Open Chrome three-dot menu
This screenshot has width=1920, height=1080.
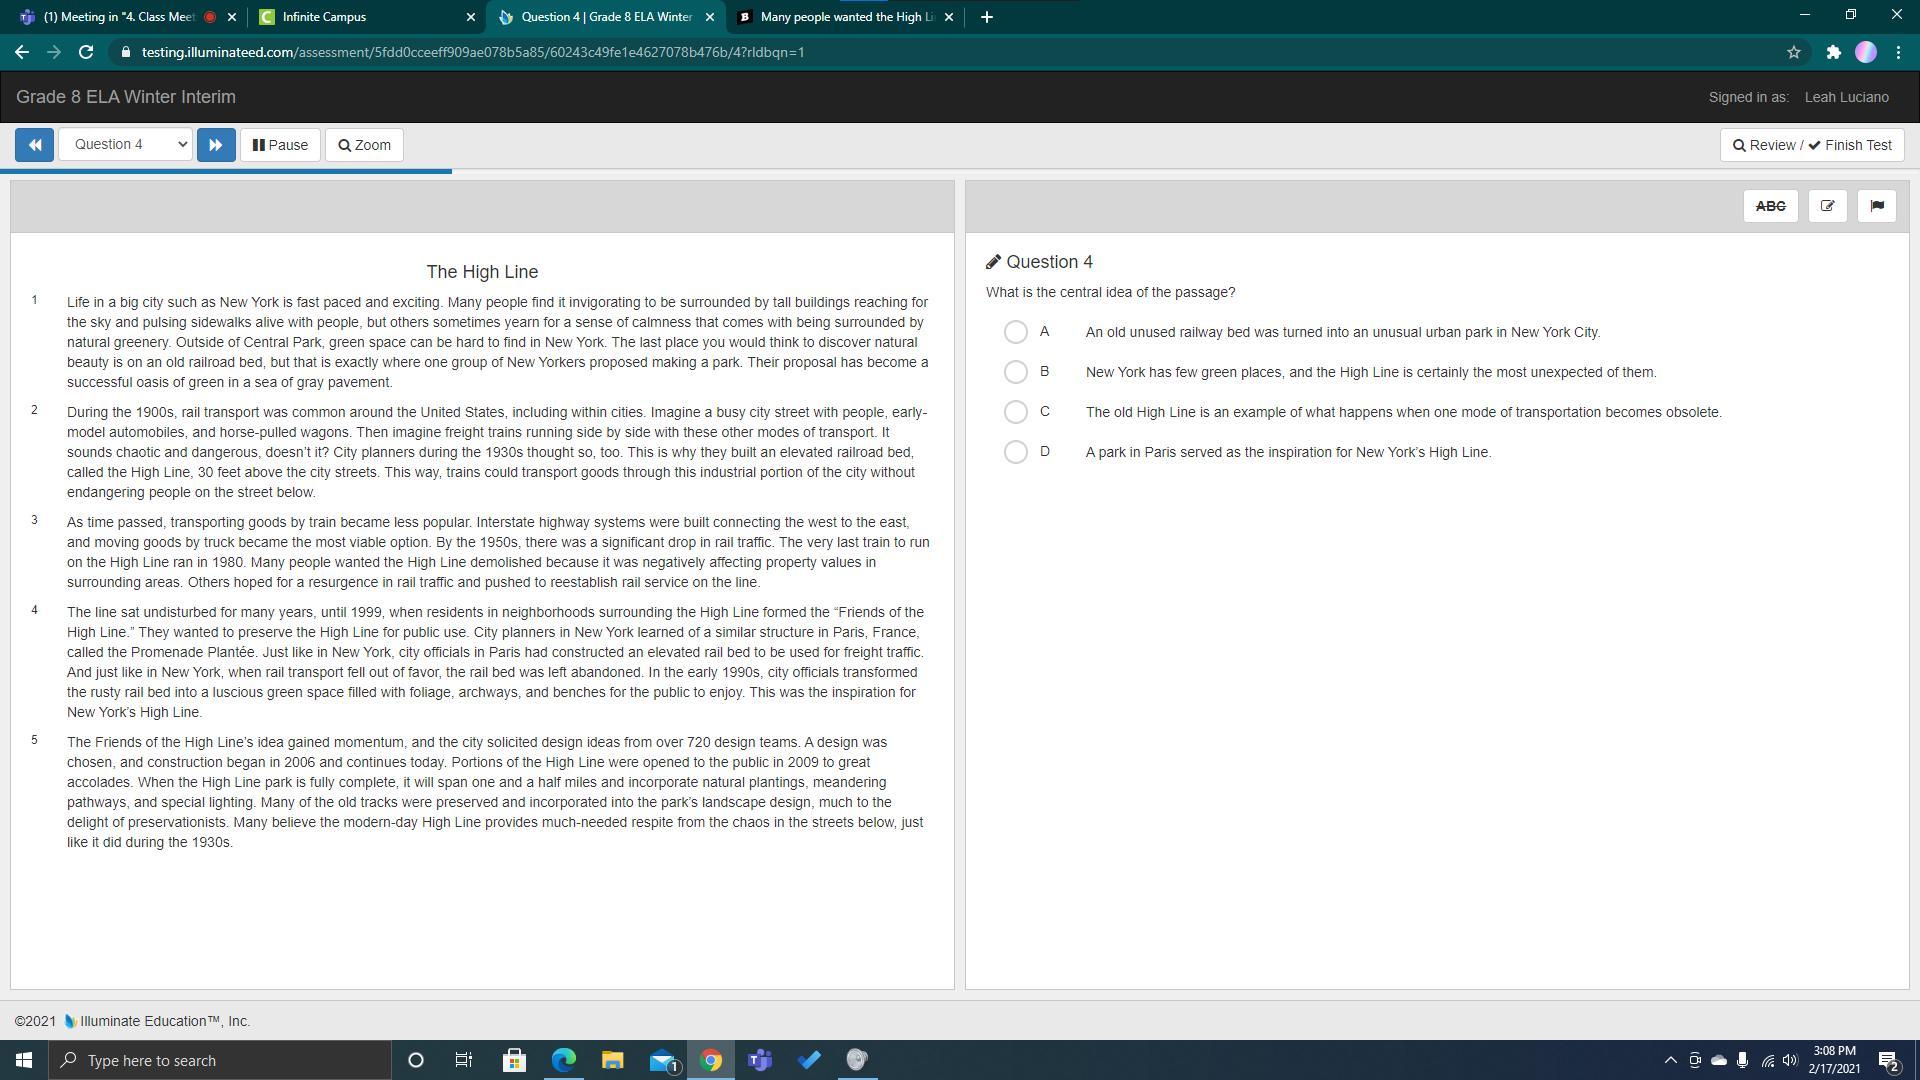[x=1898, y=52]
